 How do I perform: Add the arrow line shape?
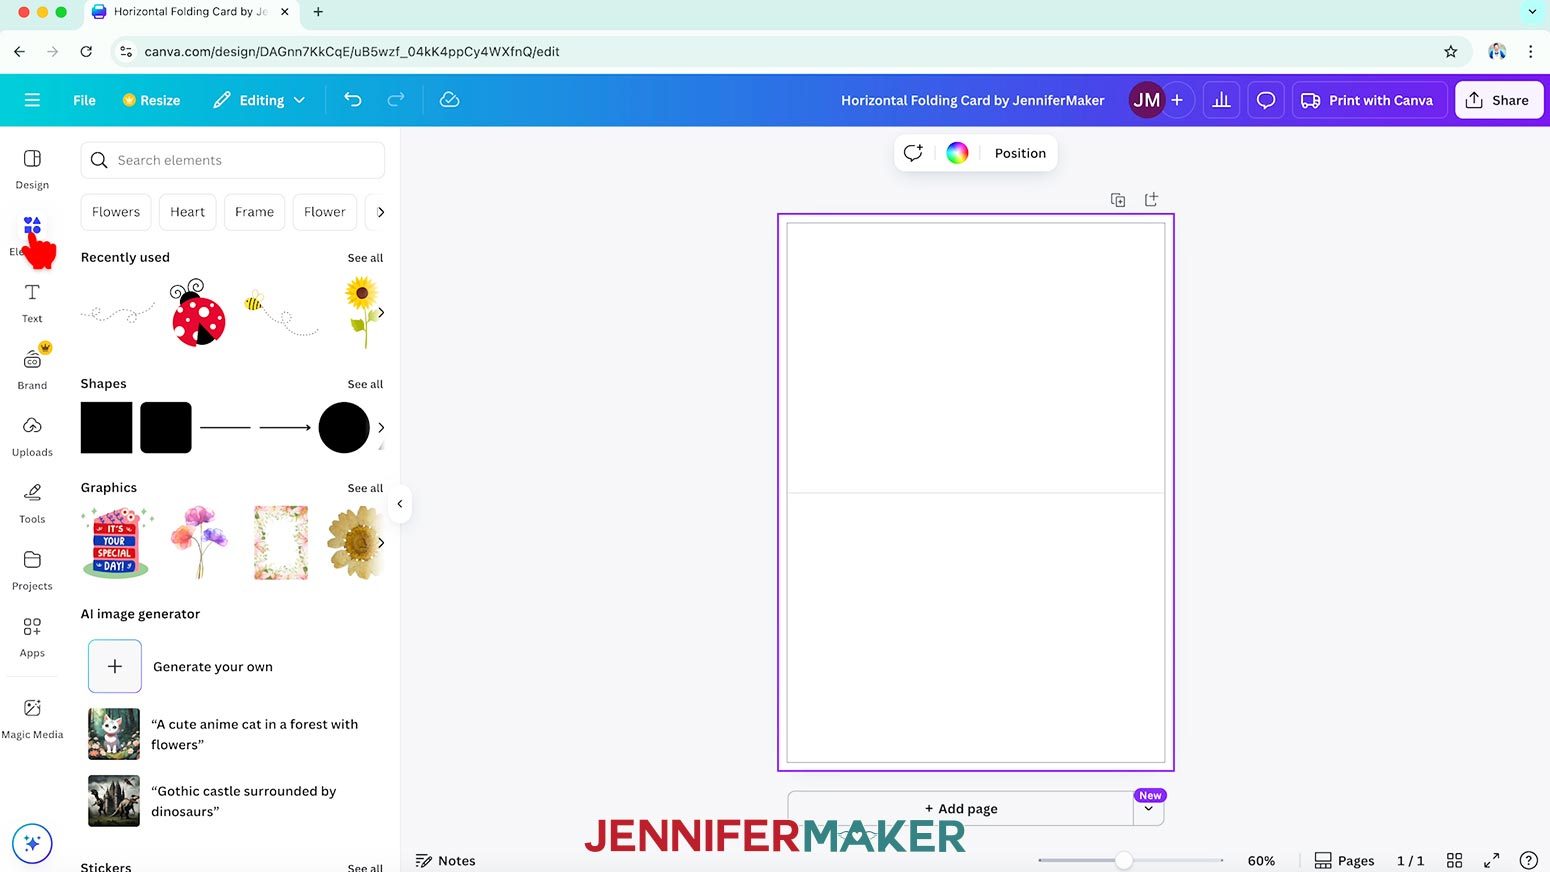pos(285,428)
